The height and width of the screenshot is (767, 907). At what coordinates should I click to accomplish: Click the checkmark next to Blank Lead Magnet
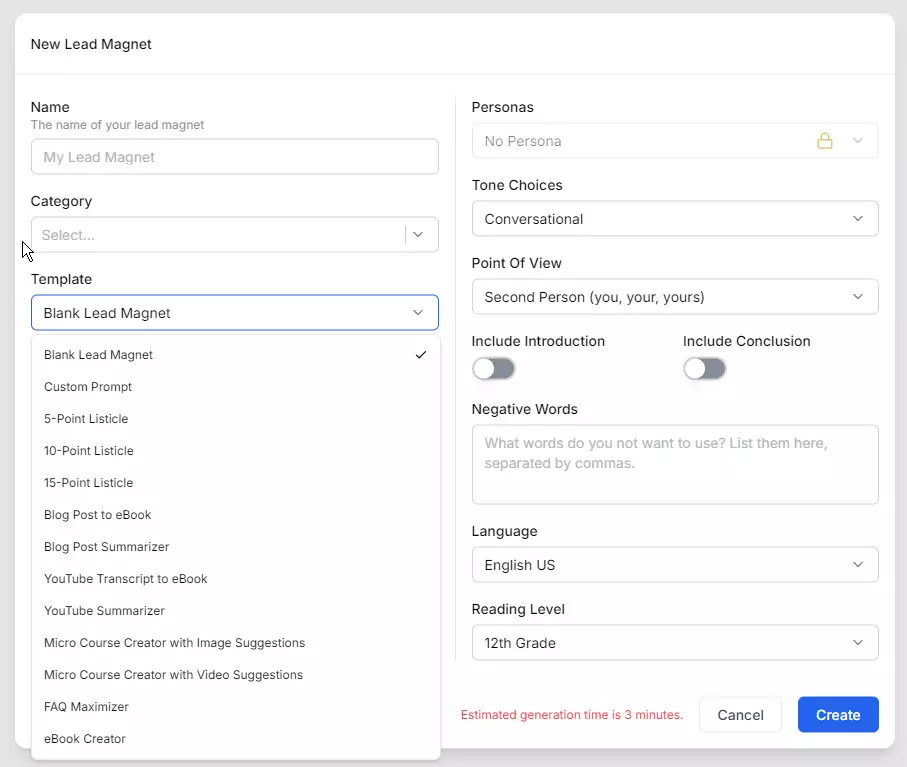[x=421, y=354]
